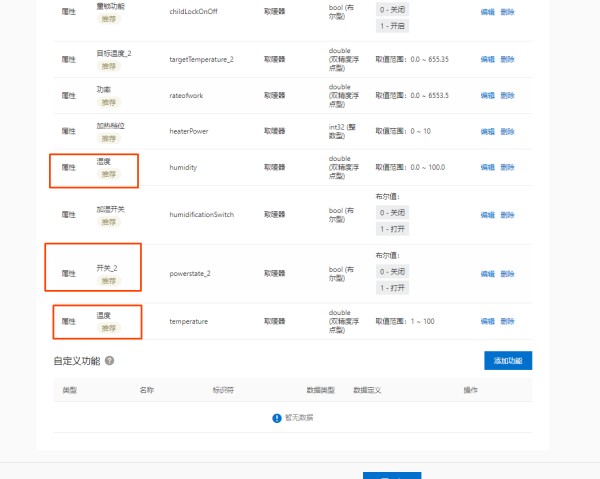Delete the powerstate_2 property
Screen dimensions: 600x479
[507, 273]
